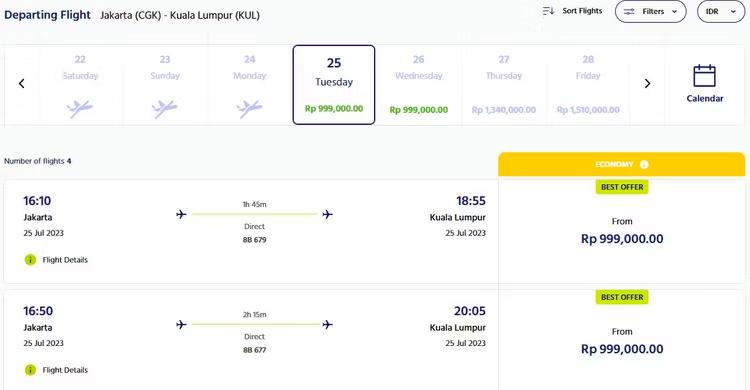Open Flight Details info icon for 16:50 flight
750x390 pixels.
[x=30, y=370]
